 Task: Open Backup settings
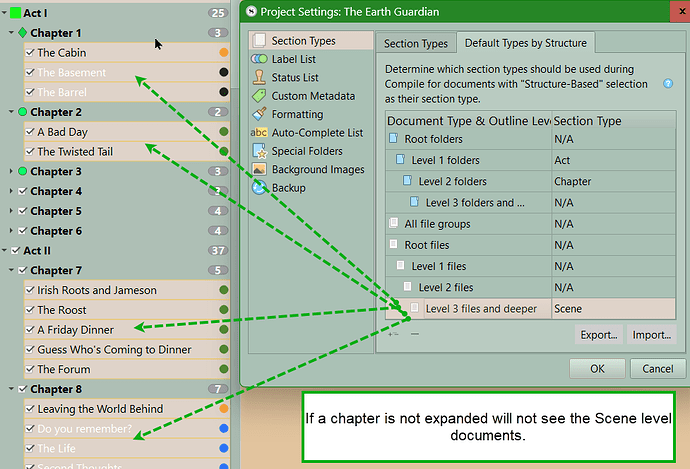[x=288, y=188]
